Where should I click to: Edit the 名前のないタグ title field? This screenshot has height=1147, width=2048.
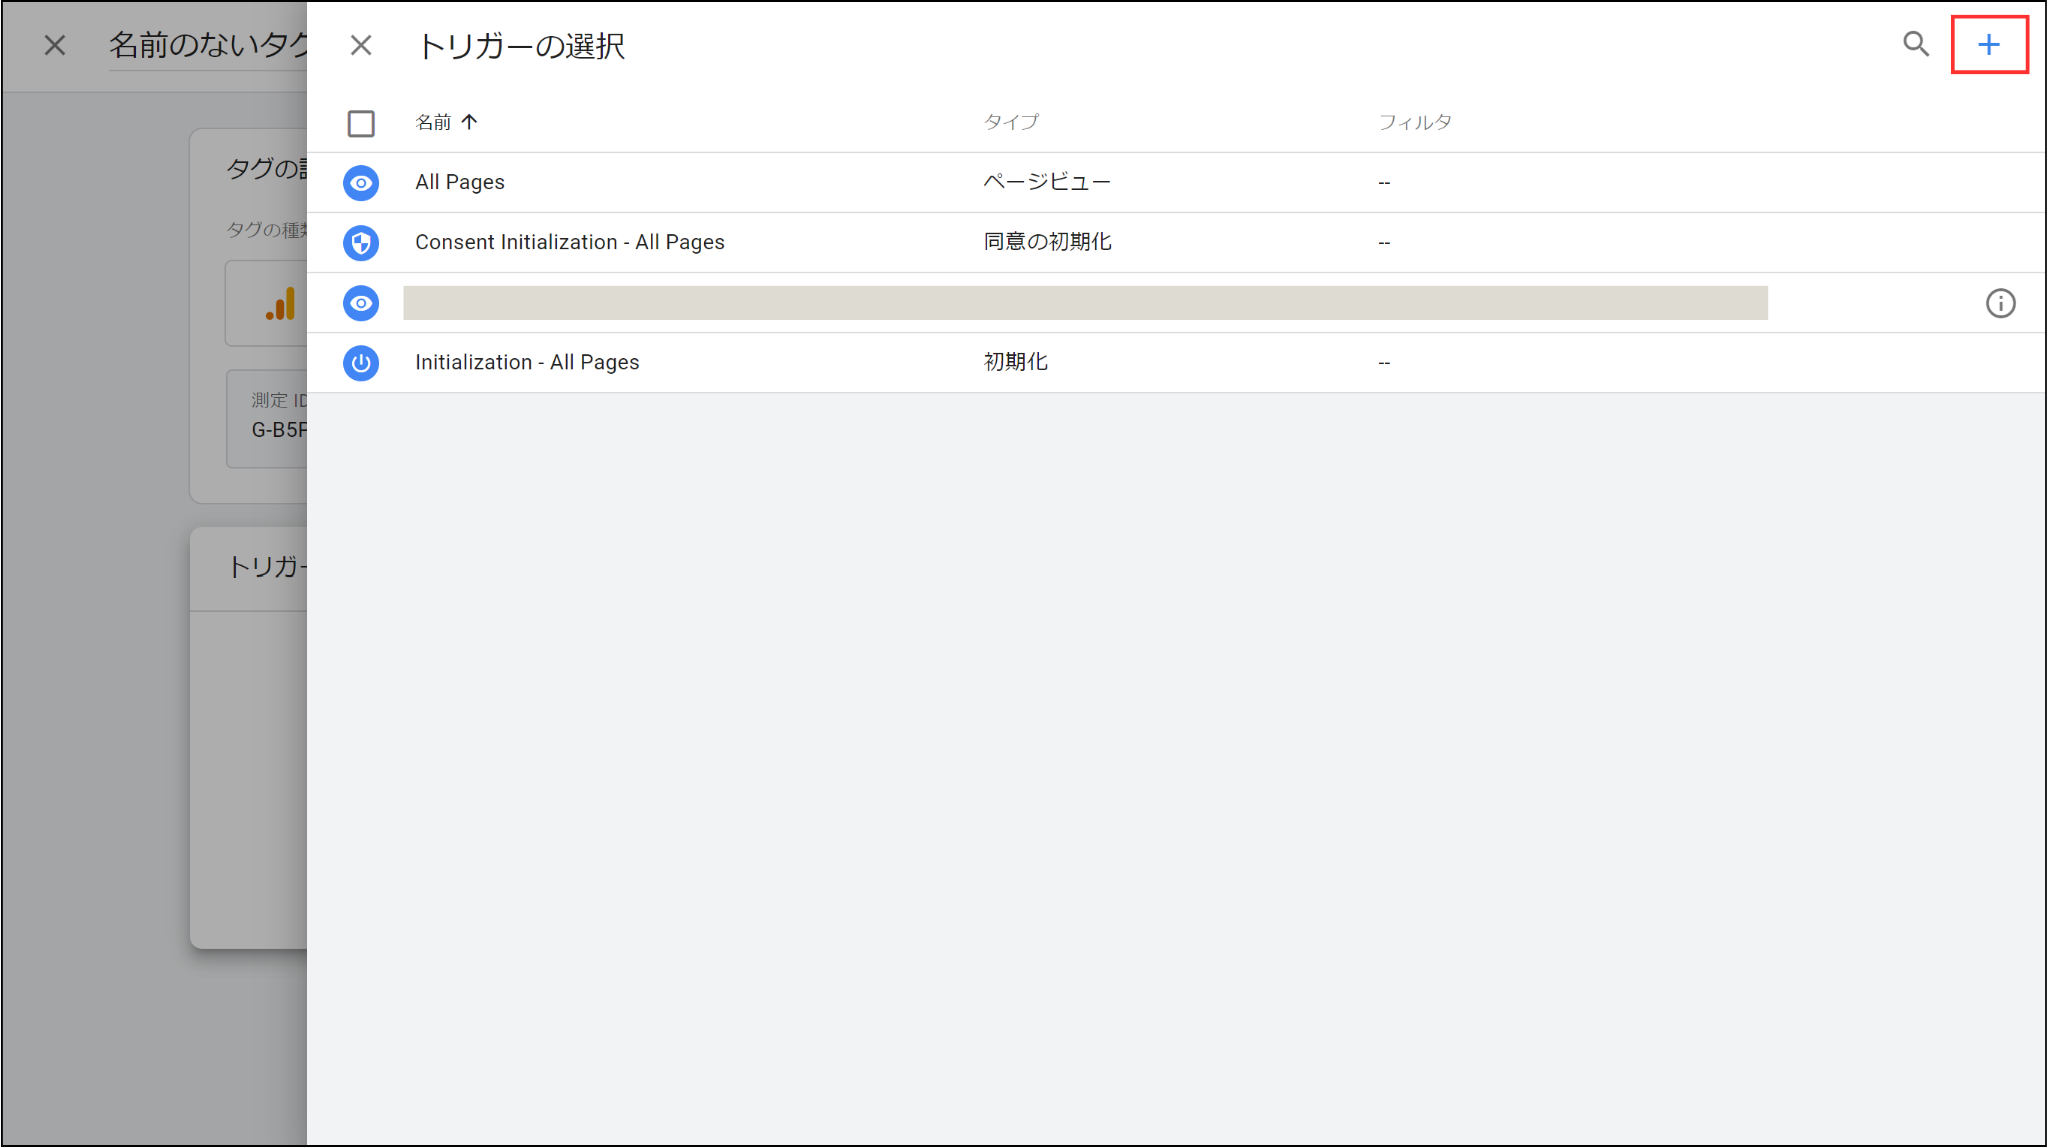[x=208, y=46]
